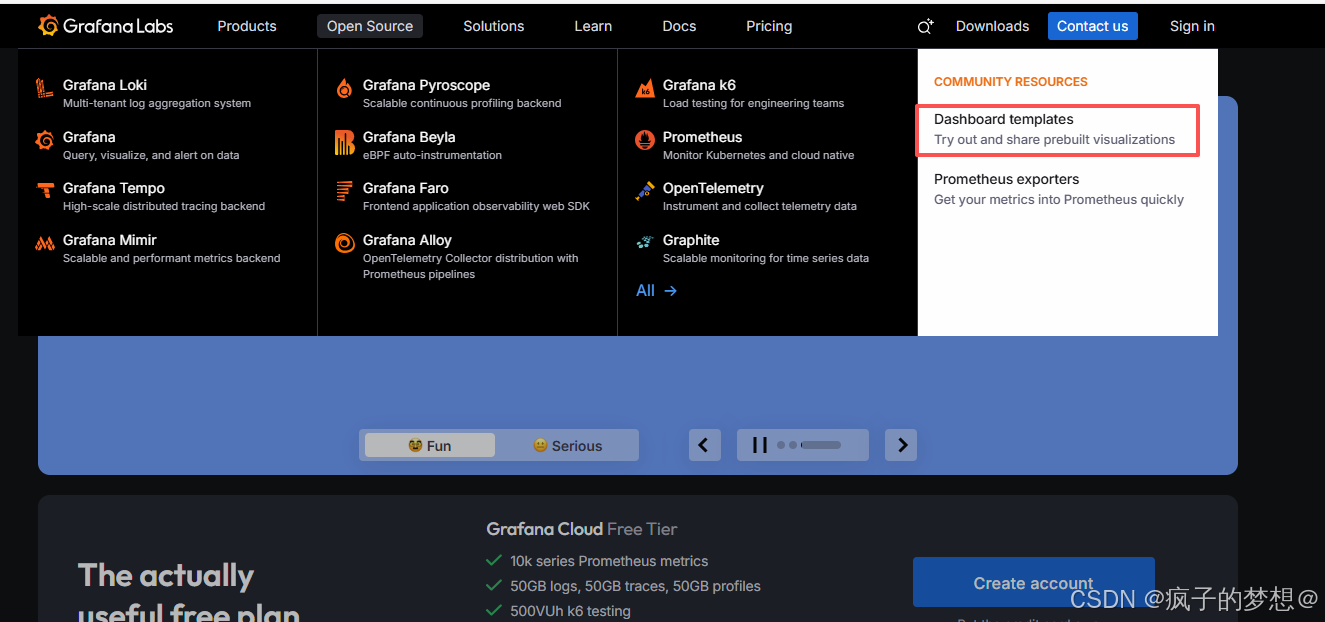Click 'Grafana Cloud Free Tier' heading
The height and width of the screenshot is (622, 1325).
tap(582, 529)
